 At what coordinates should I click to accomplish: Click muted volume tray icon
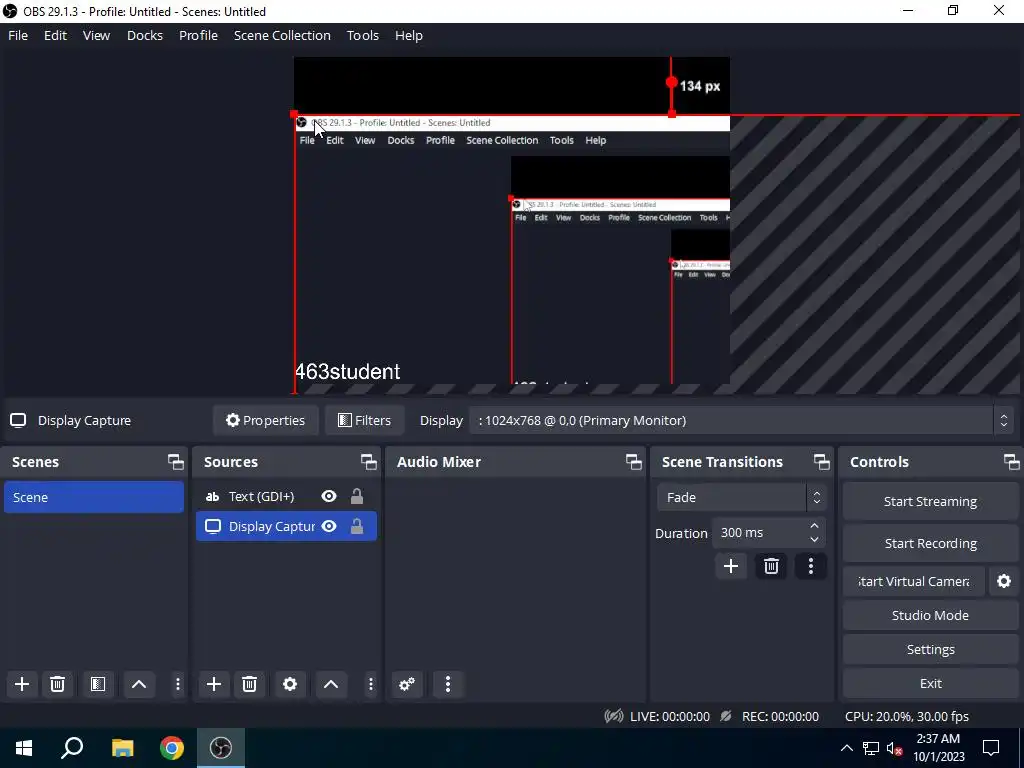click(894, 748)
